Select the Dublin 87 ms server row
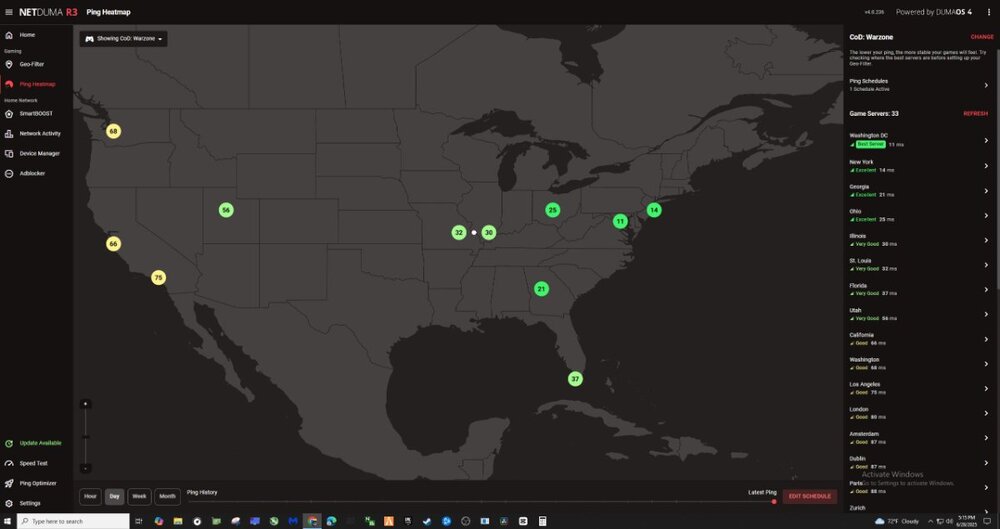The width and height of the screenshot is (1000, 529). [920, 463]
